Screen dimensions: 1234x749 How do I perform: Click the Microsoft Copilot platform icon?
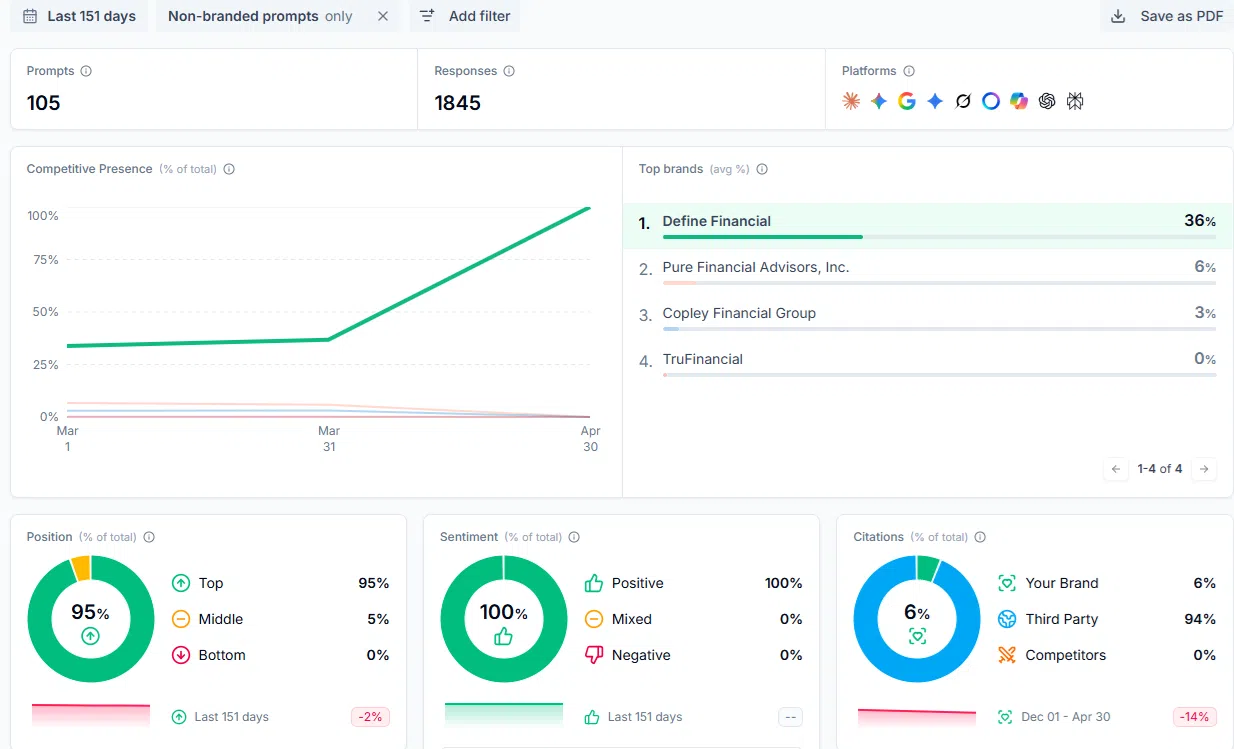pyautogui.click(x=1019, y=101)
